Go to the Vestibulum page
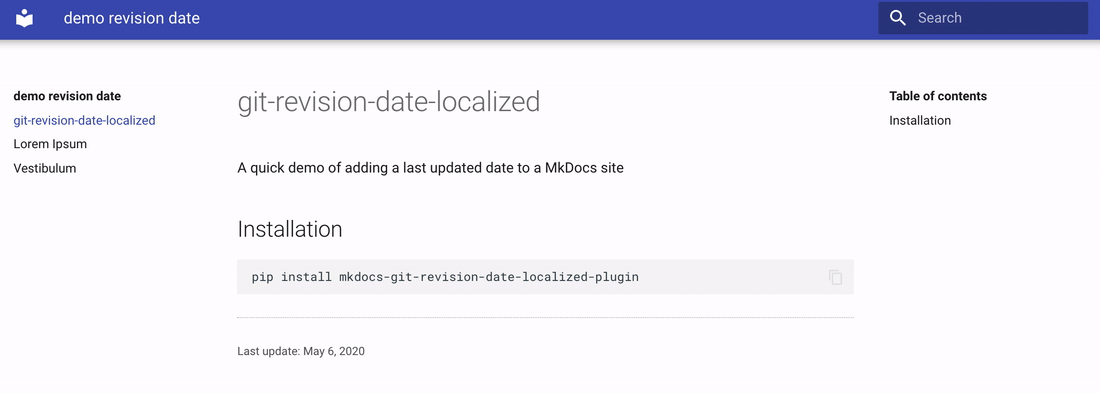 click(x=45, y=168)
